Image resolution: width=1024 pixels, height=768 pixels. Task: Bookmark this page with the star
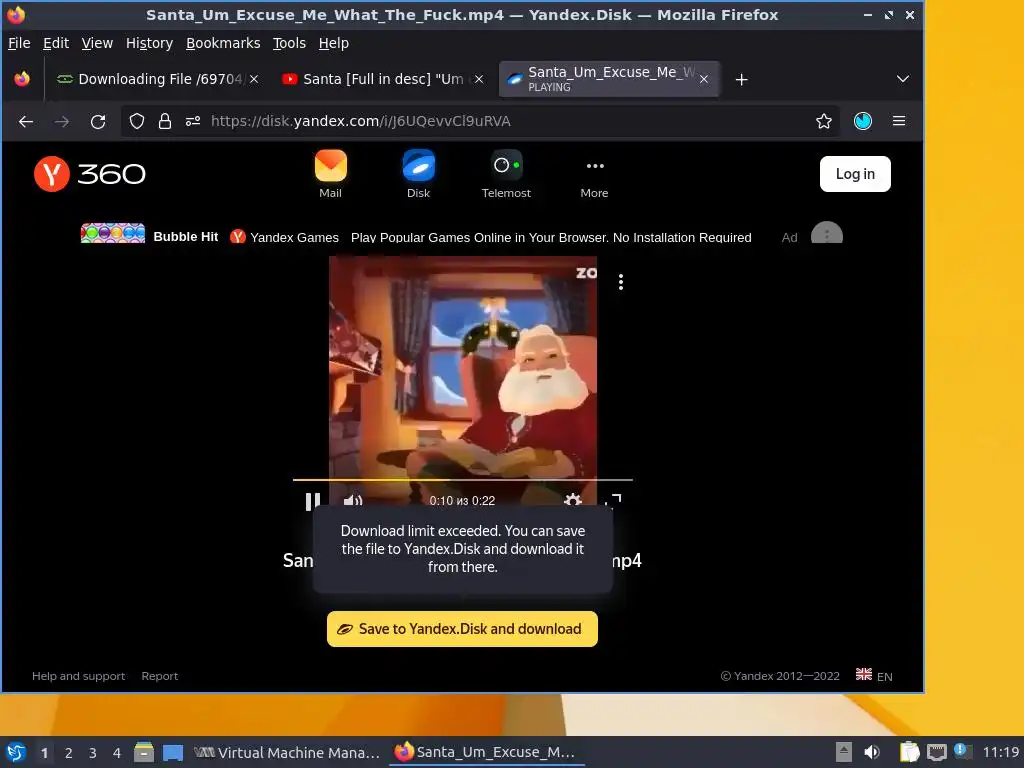click(x=824, y=121)
